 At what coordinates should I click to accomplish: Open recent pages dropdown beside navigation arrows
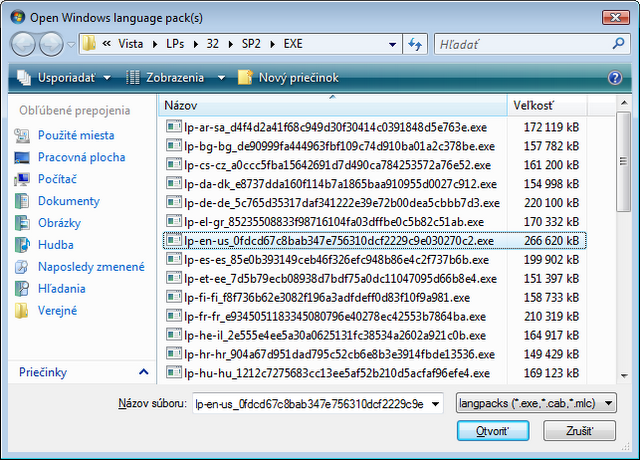[x=71, y=44]
